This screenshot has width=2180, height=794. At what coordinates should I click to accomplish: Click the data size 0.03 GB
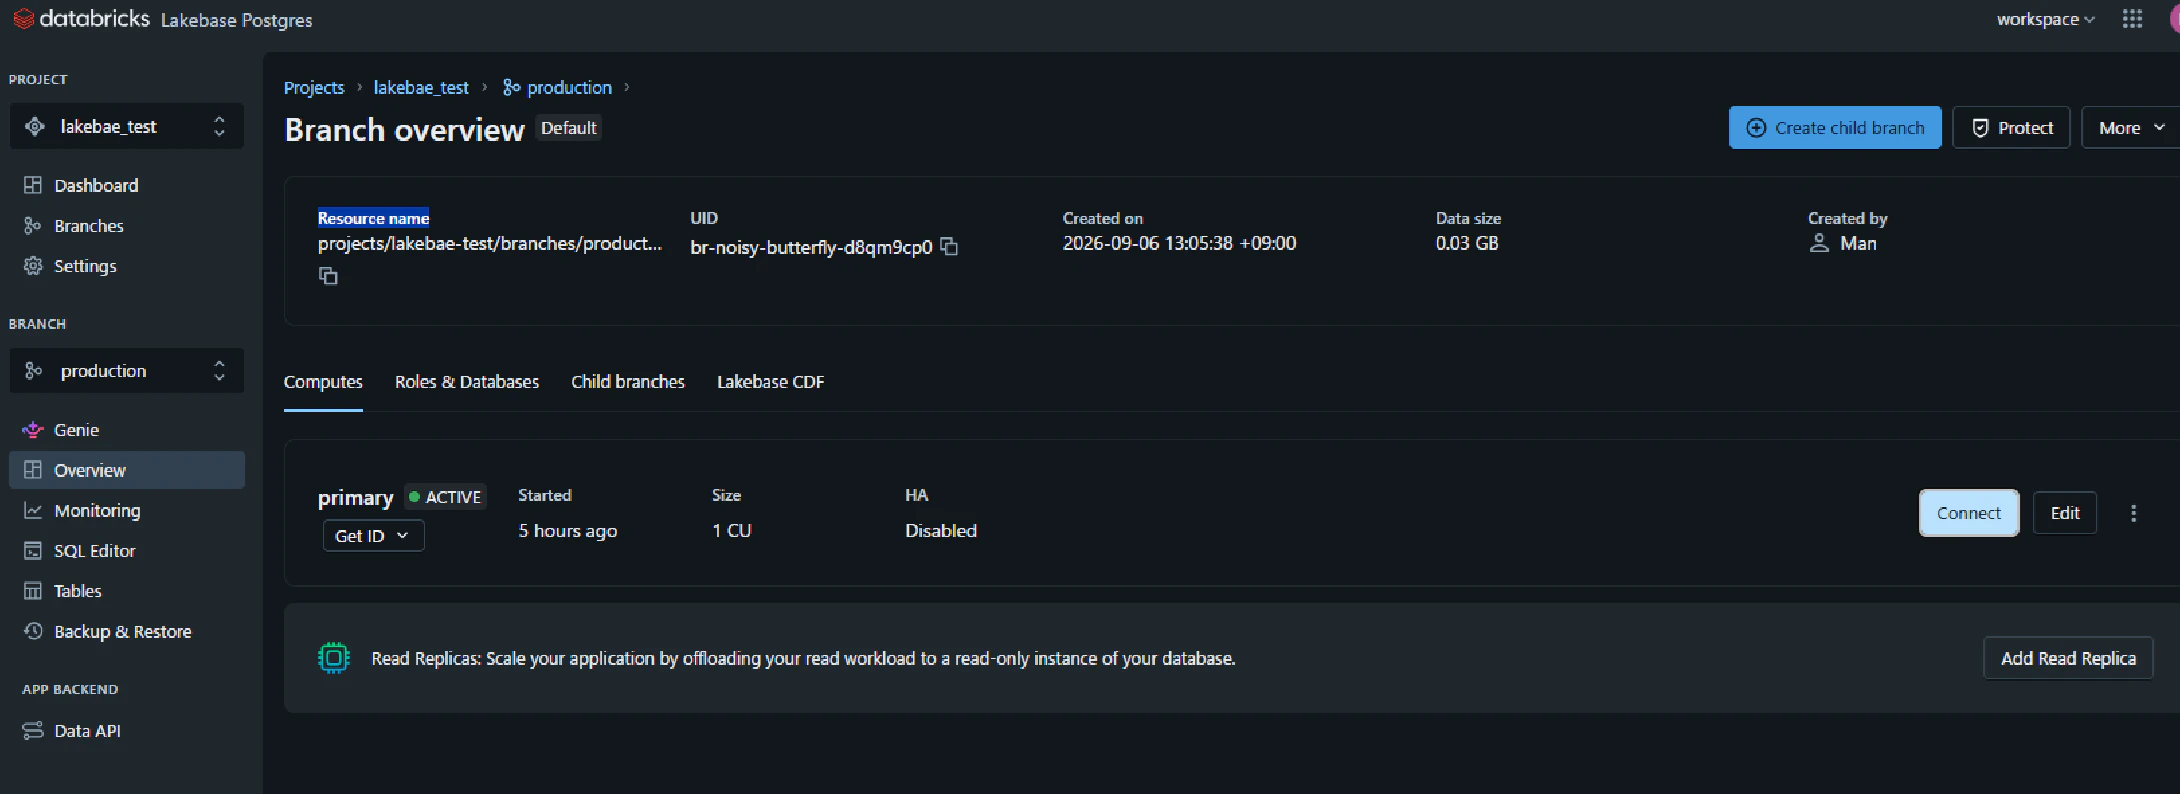click(x=1467, y=243)
